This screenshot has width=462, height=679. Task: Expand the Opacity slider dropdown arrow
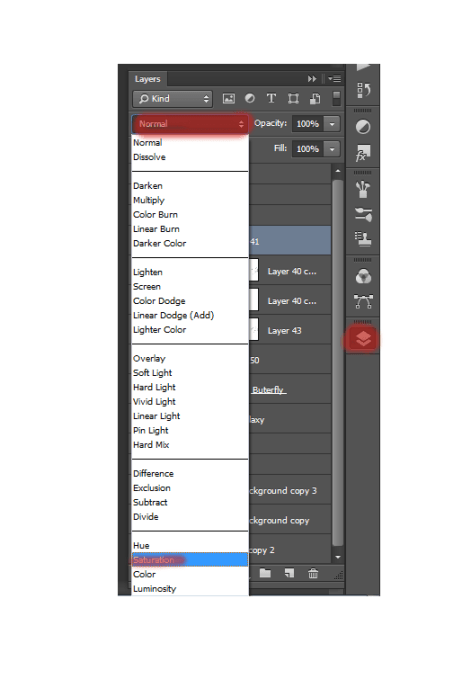pos(332,124)
